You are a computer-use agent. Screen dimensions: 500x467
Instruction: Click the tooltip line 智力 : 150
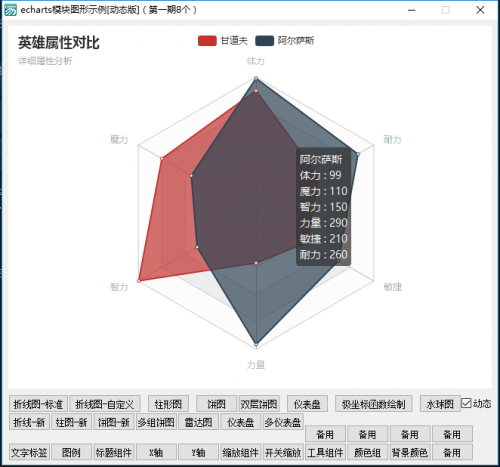point(323,207)
